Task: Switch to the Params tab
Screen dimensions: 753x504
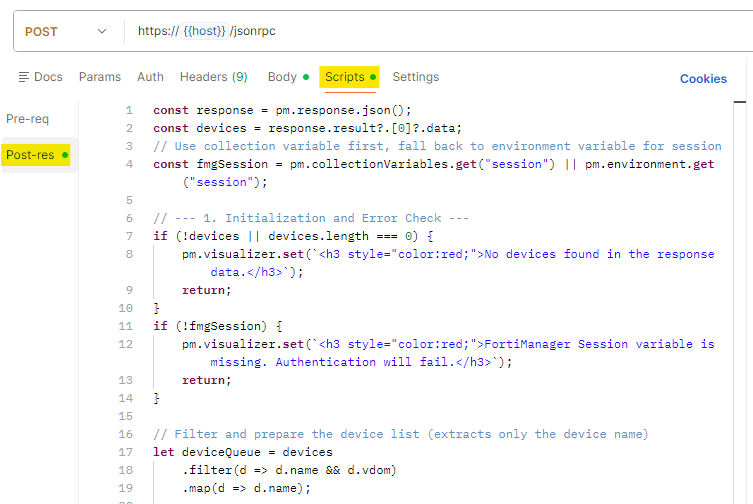Action: click(100, 77)
